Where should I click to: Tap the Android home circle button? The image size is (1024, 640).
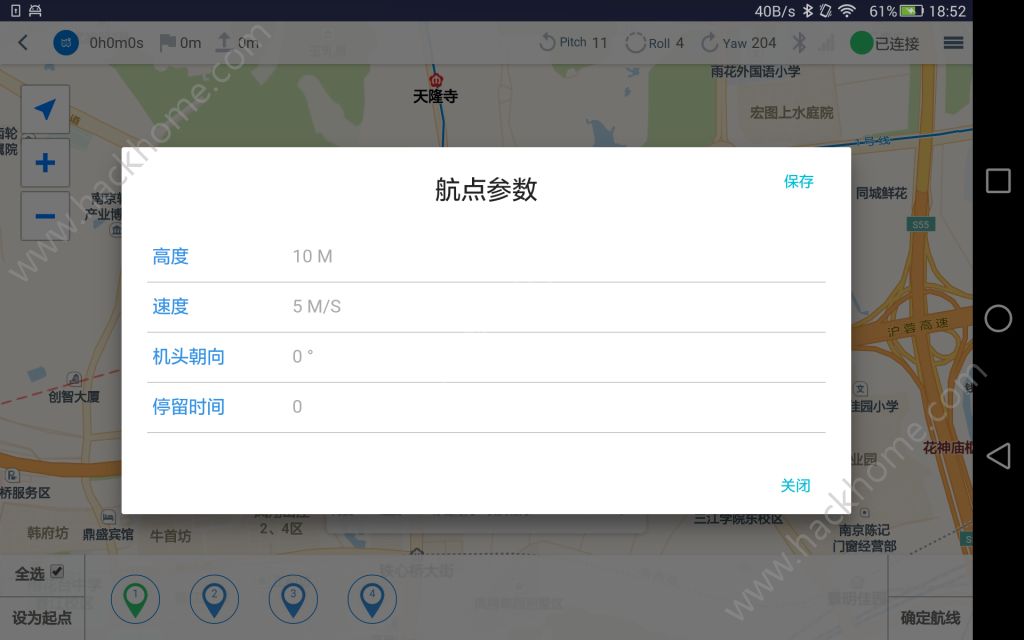click(x=998, y=319)
